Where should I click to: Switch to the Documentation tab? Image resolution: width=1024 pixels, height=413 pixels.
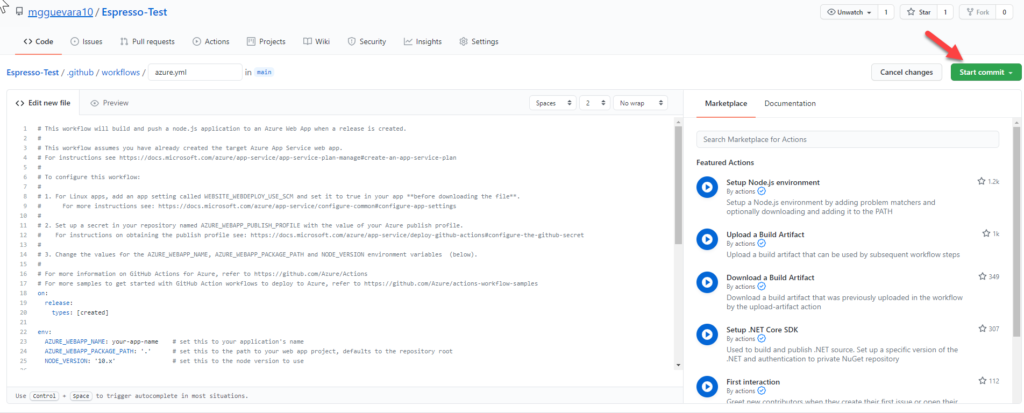point(790,103)
